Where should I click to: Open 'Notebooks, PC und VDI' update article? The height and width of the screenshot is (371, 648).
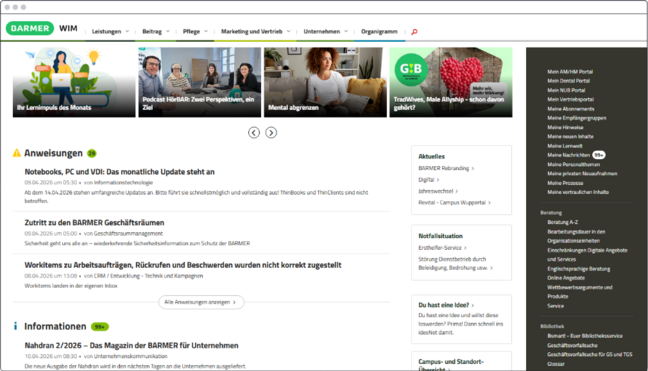coord(119,172)
